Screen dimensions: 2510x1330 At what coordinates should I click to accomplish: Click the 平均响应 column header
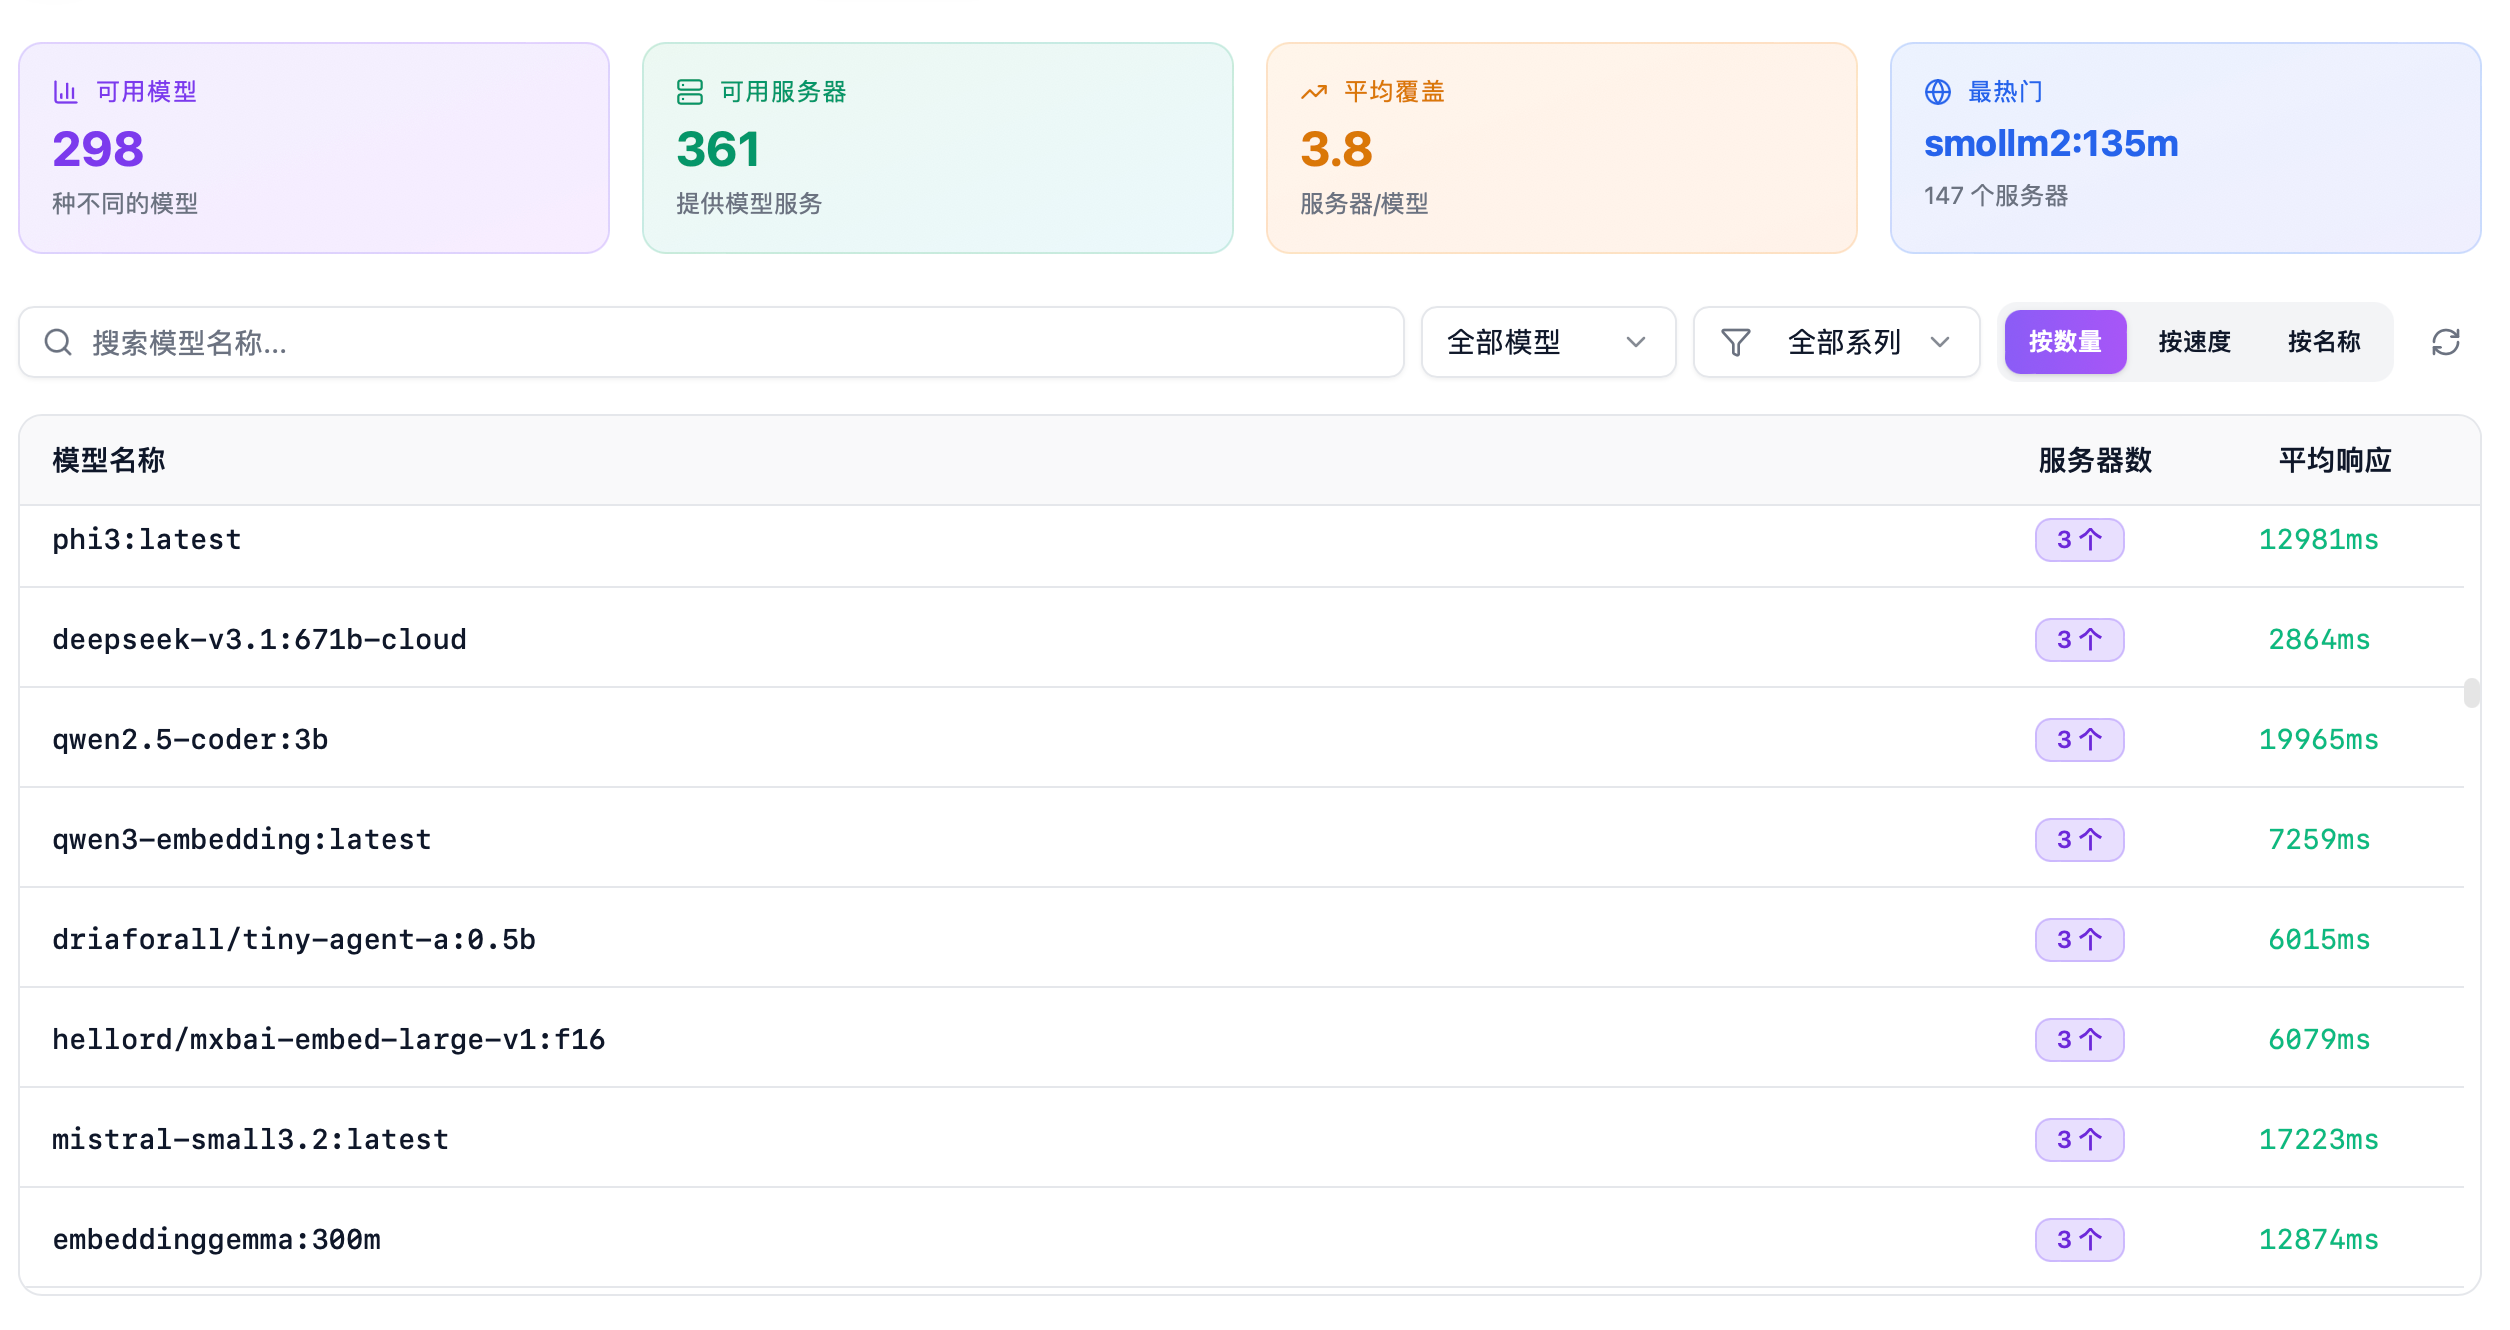2334,460
